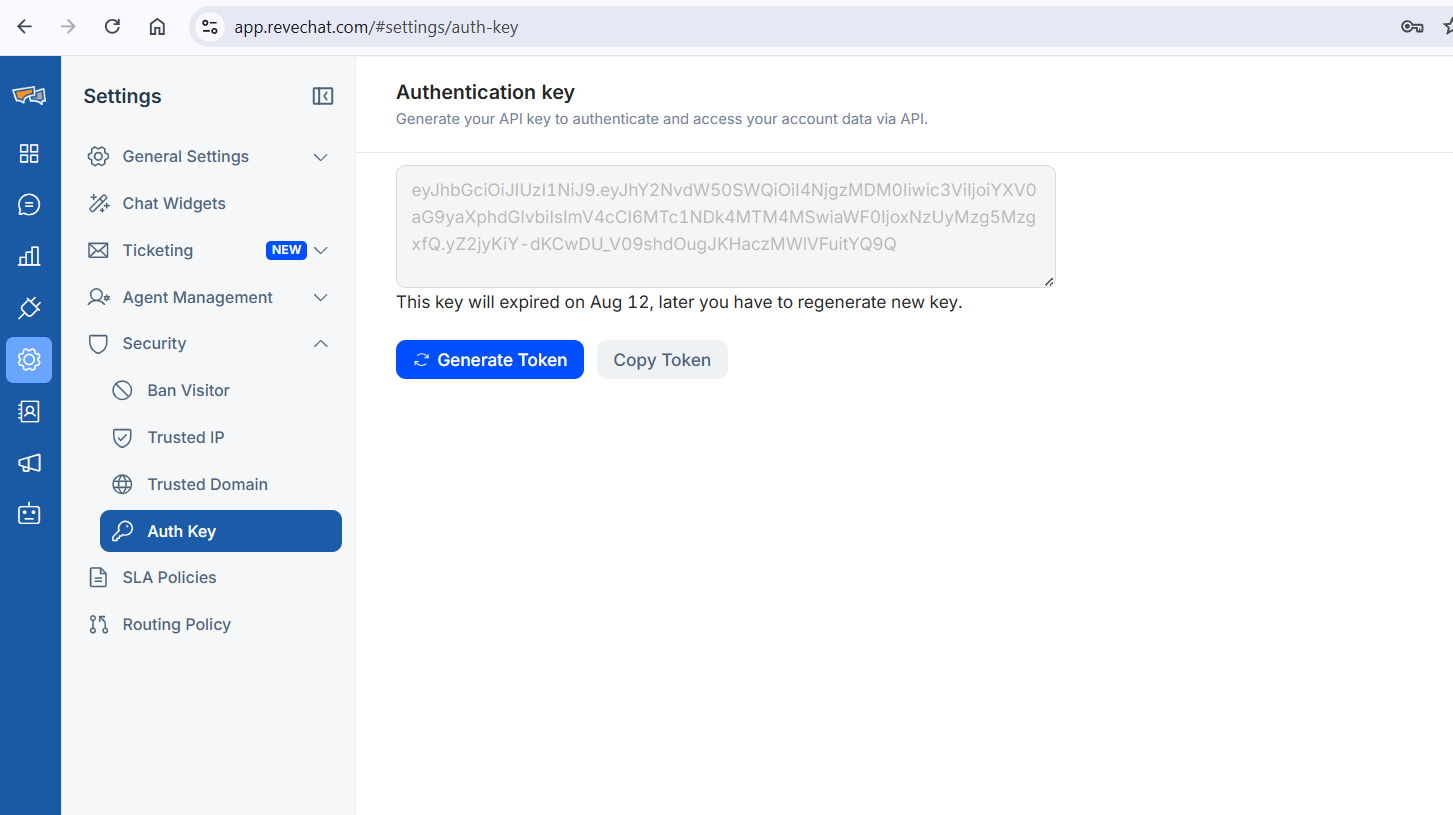Click the Settings sidebar title
The width and height of the screenshot is (1453, 815).
(122, 96)
